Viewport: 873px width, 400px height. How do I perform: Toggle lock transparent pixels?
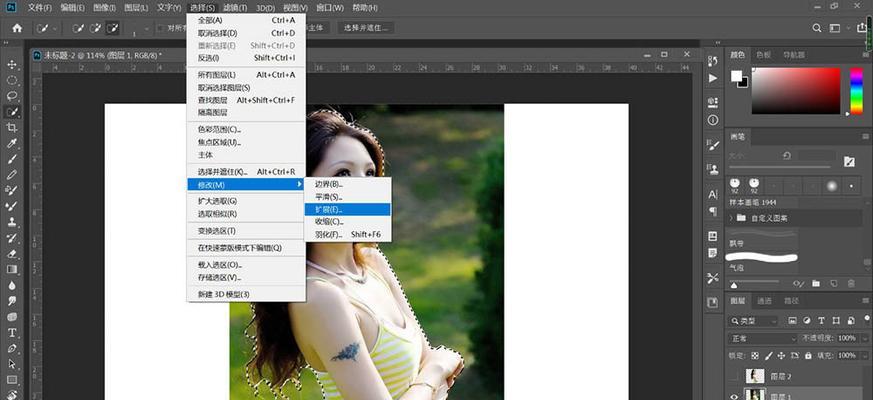755,355
